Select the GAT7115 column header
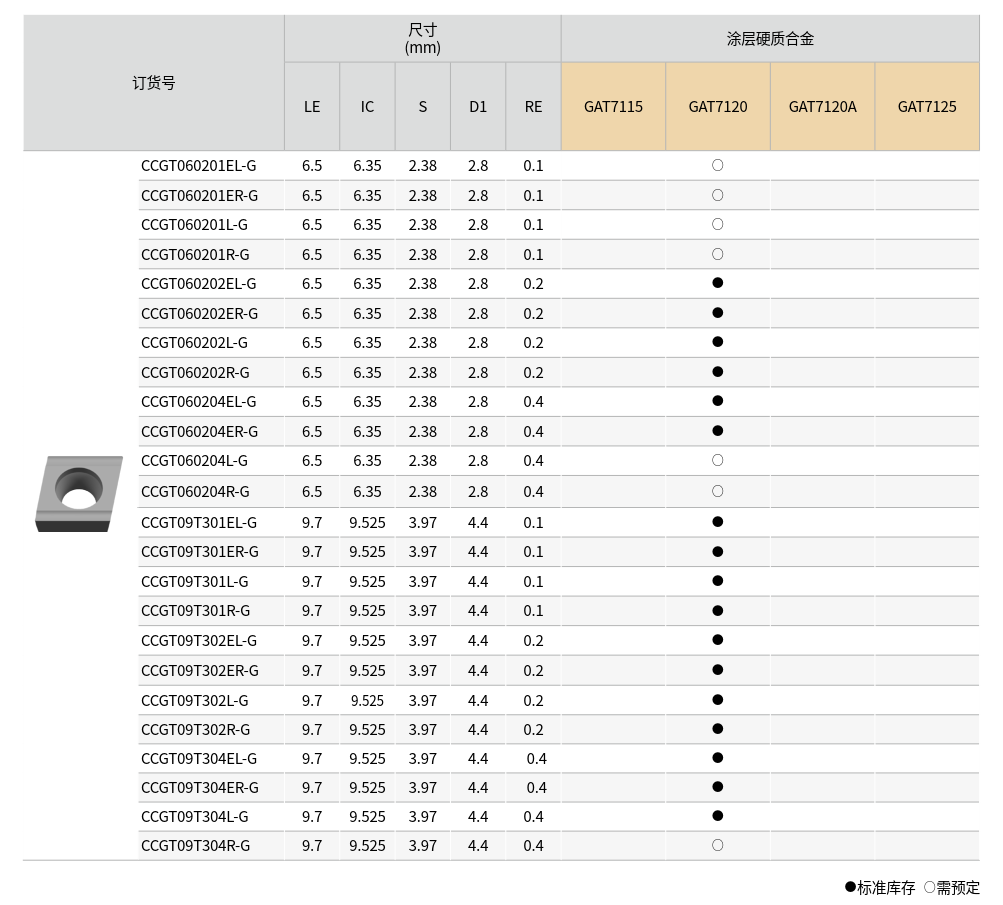The height and width of the screenshot is (905, 1003). click(x=613, y=106)
